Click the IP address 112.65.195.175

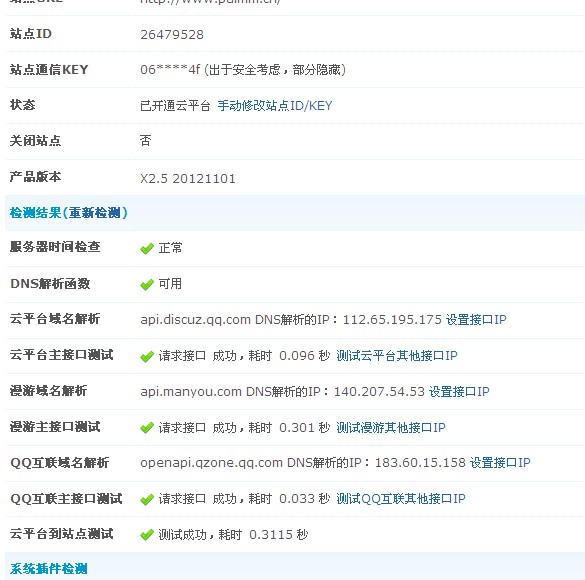392,320
